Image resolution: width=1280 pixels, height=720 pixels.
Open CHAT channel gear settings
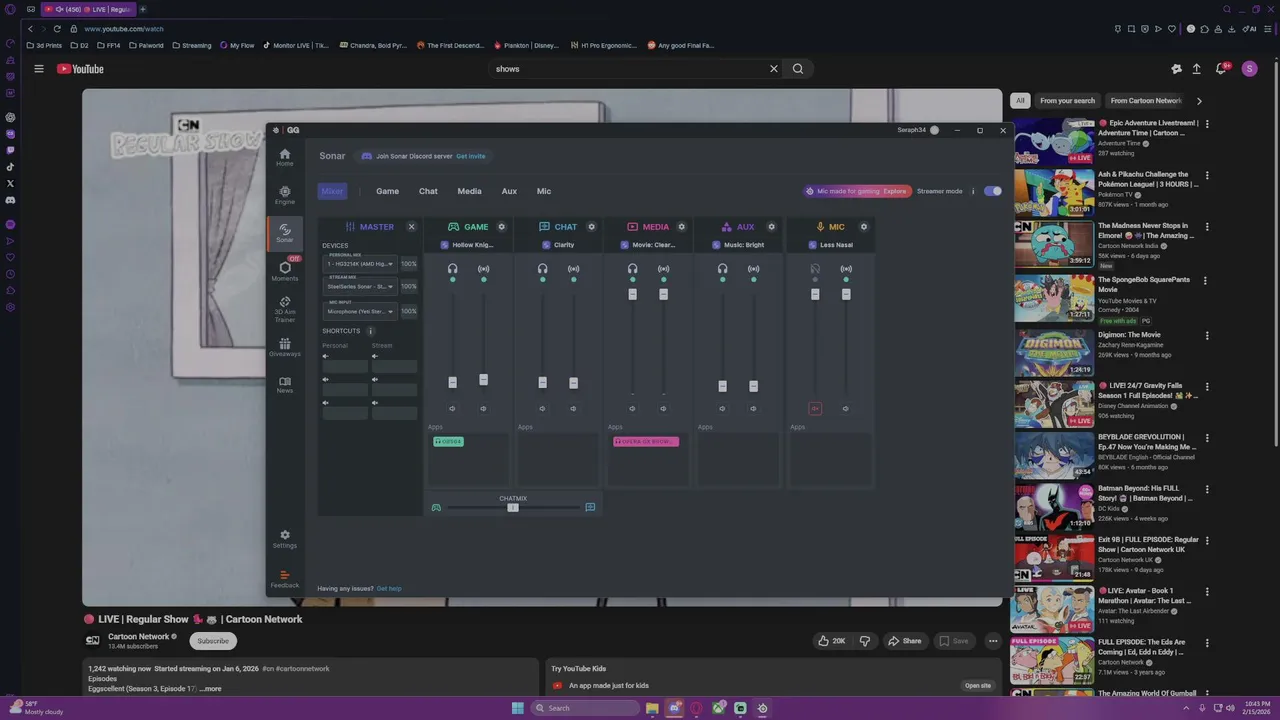[x=592, y=227]
